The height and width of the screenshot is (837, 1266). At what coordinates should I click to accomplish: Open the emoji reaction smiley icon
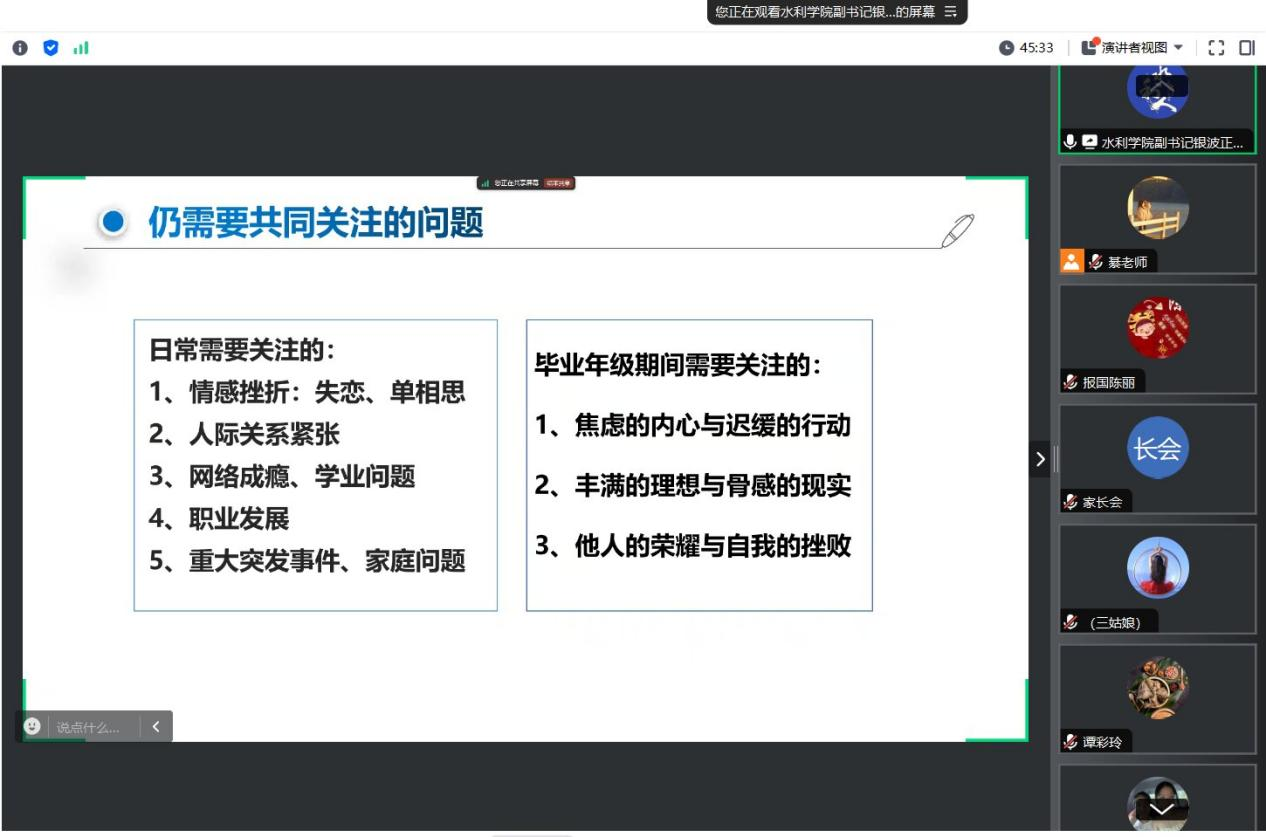pos(32,727)
